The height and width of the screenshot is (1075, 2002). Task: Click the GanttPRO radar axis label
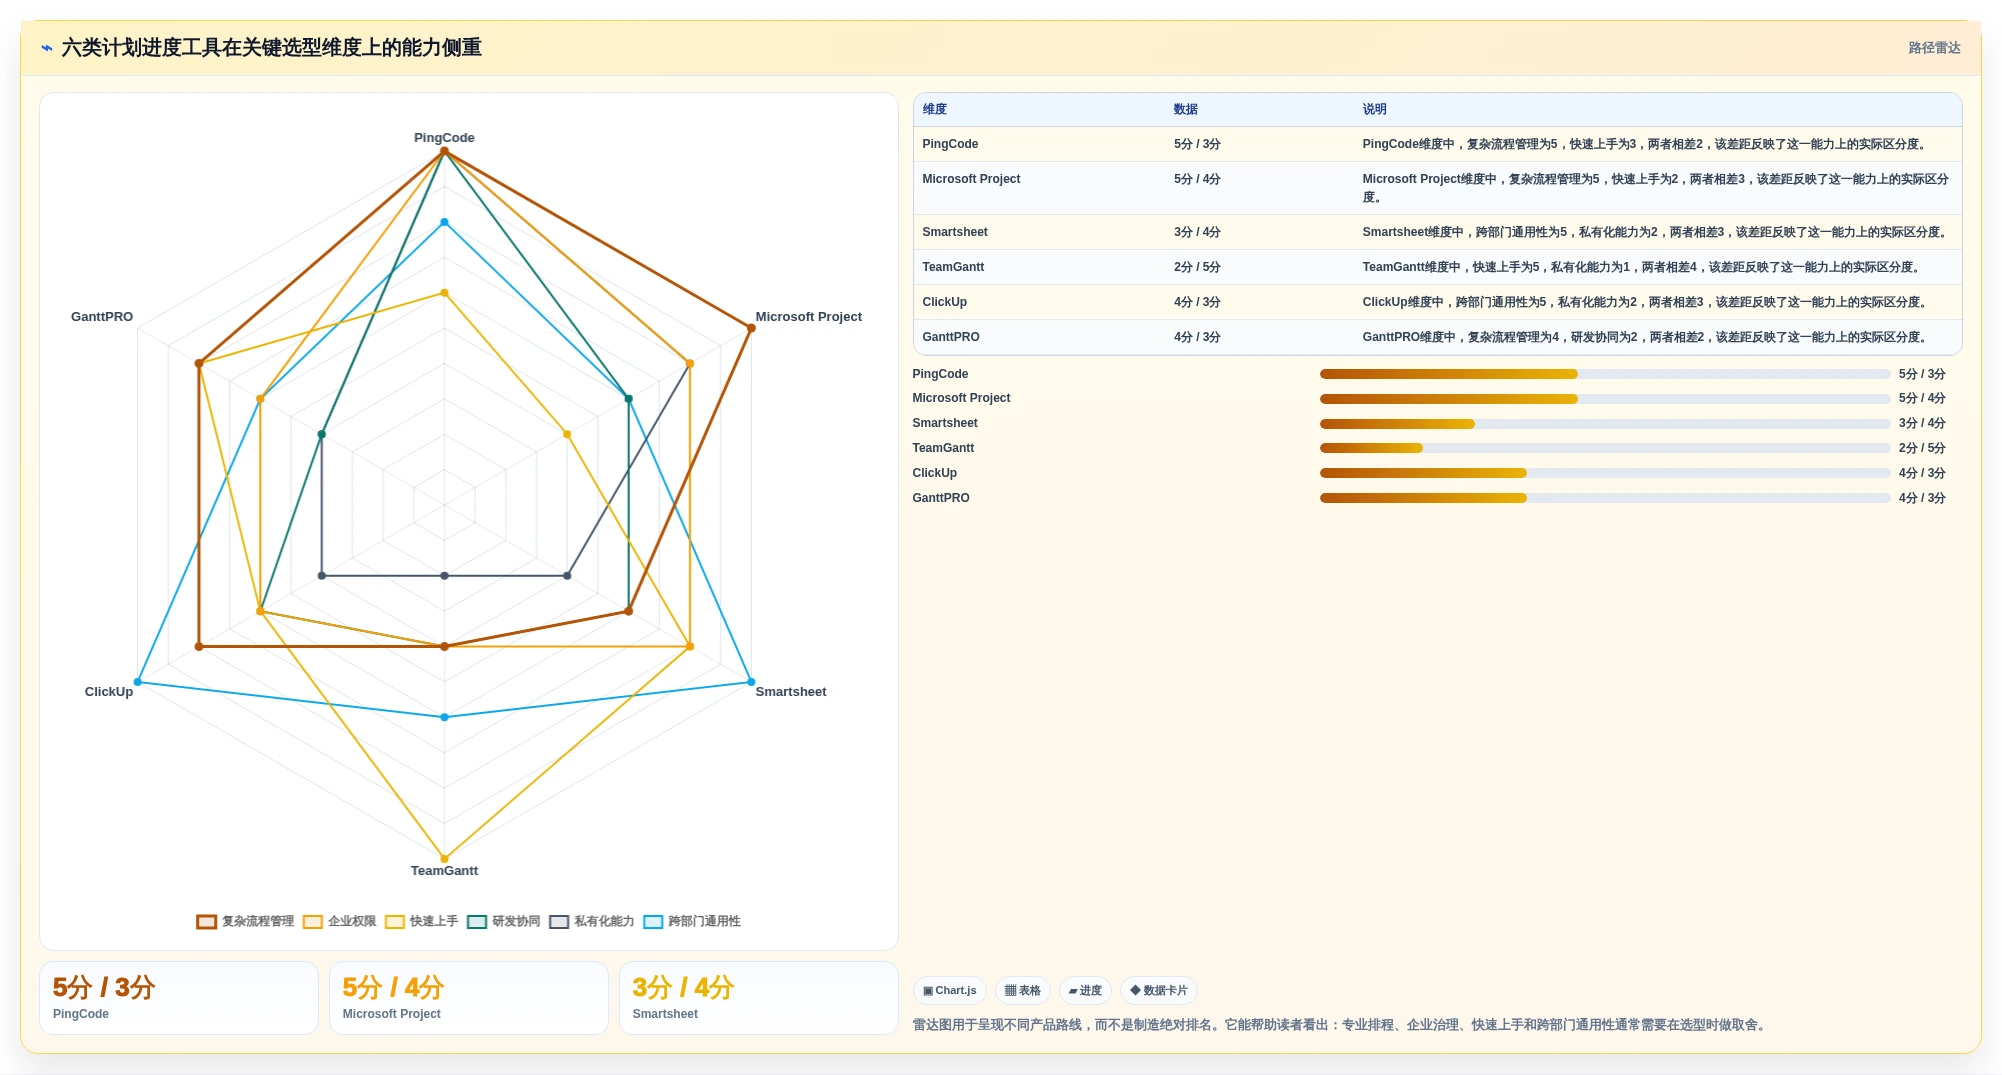click(102, 317)
